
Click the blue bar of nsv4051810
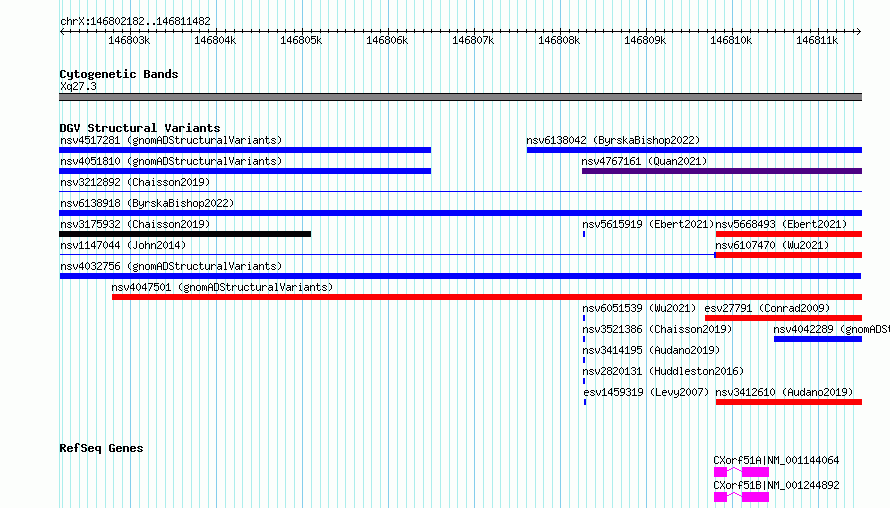point(245,171)
